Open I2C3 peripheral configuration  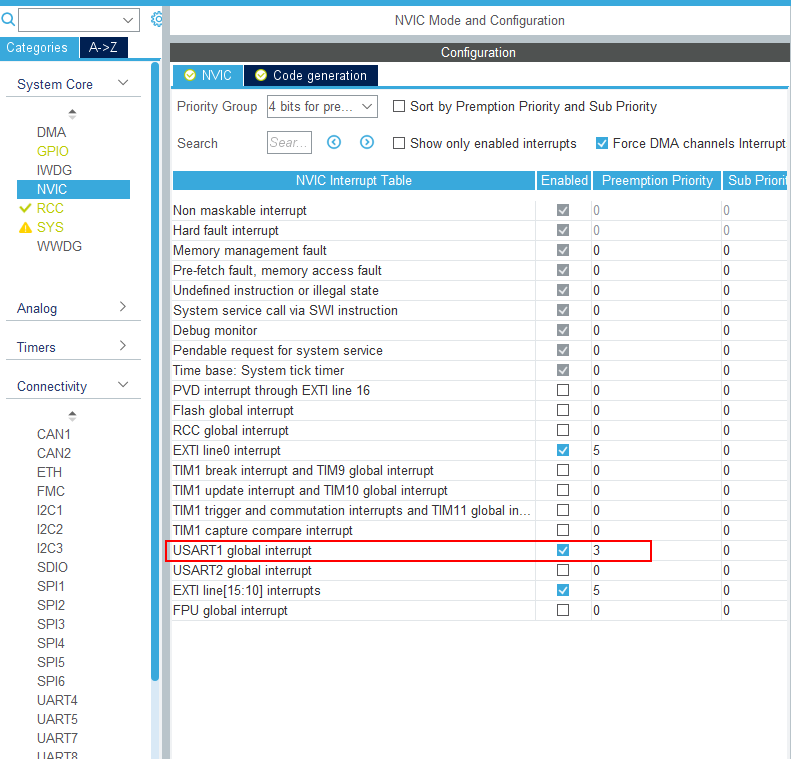(49, 548)
